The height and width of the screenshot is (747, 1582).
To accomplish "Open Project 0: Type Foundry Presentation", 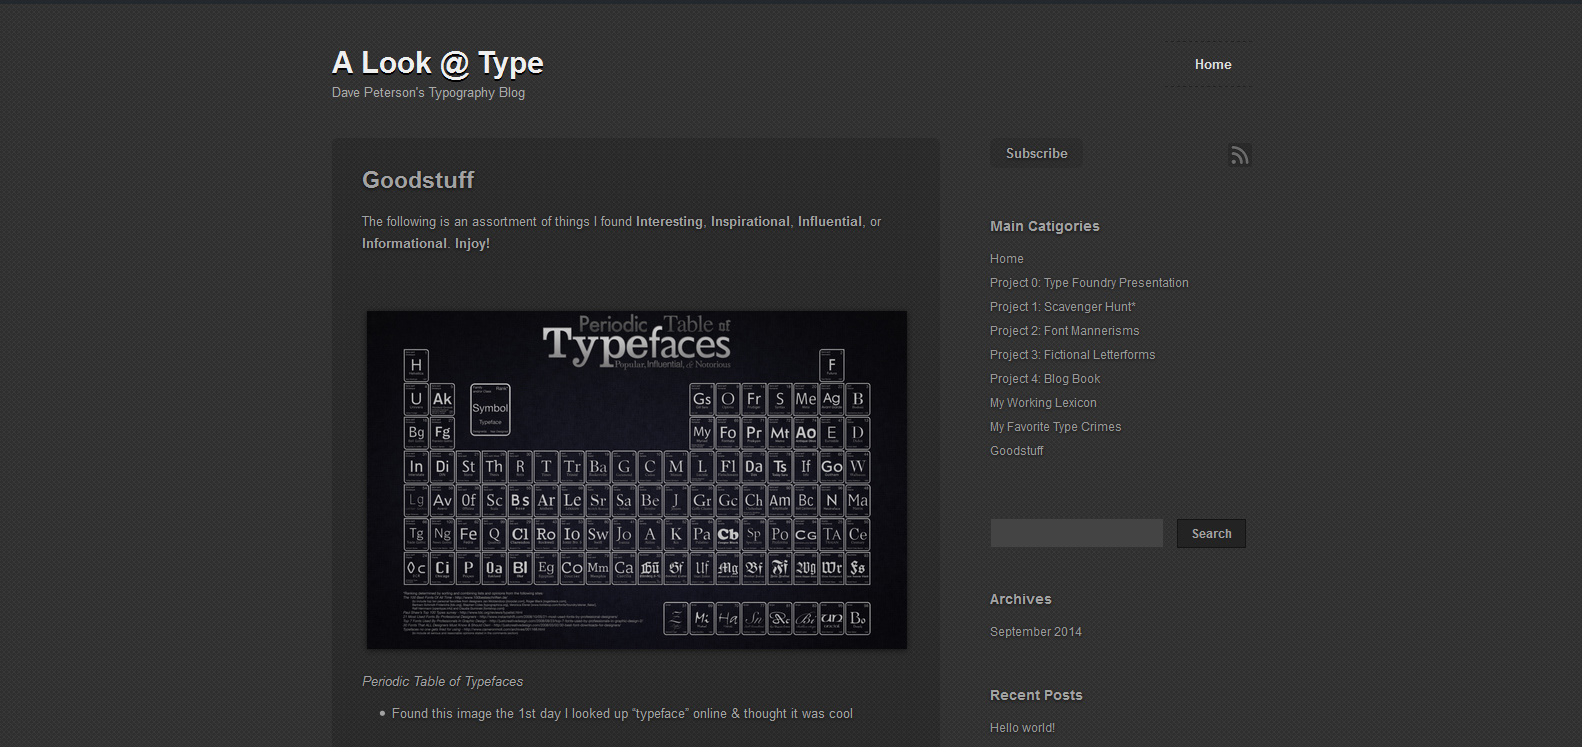I will click(x=1089, y=283).
